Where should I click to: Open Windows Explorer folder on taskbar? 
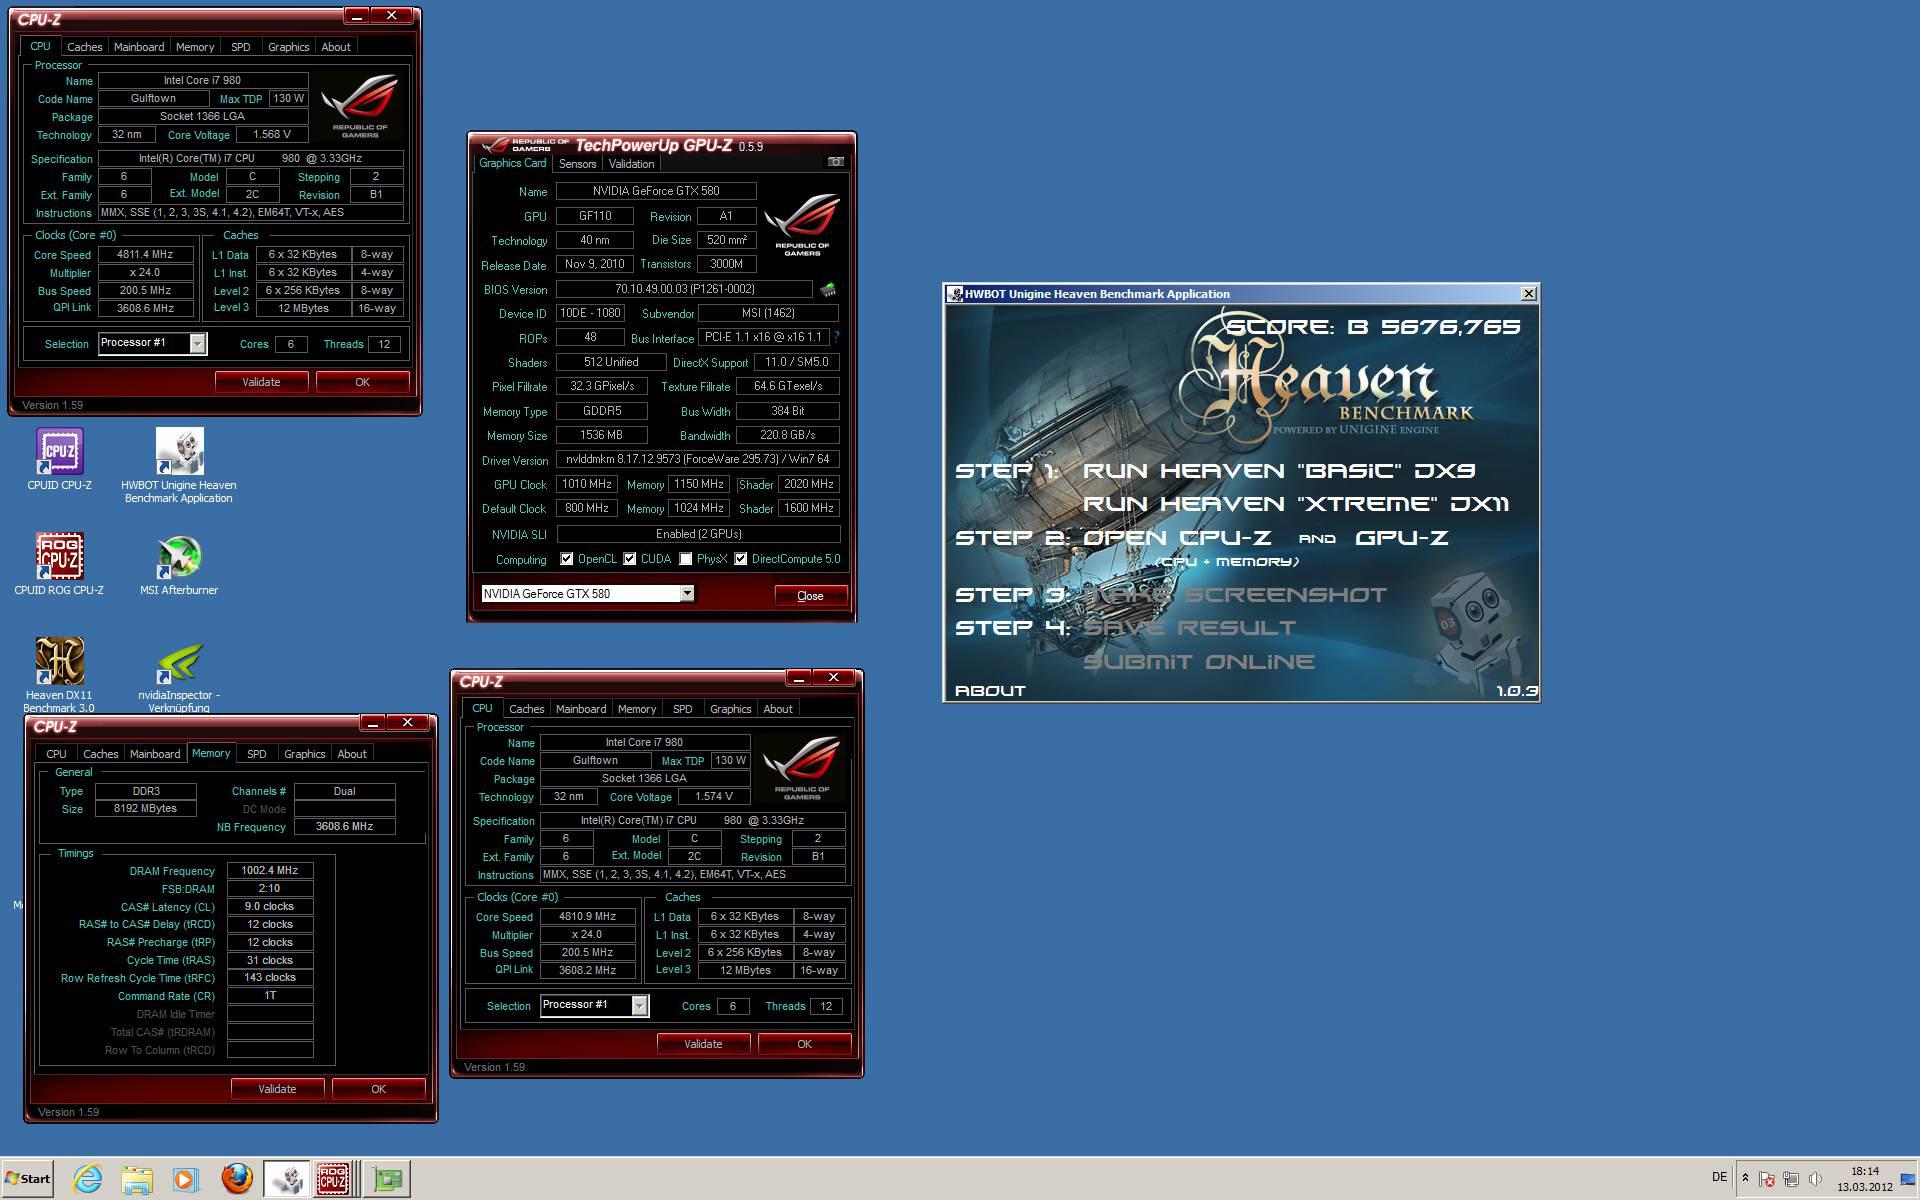[x=137, y=1179]
